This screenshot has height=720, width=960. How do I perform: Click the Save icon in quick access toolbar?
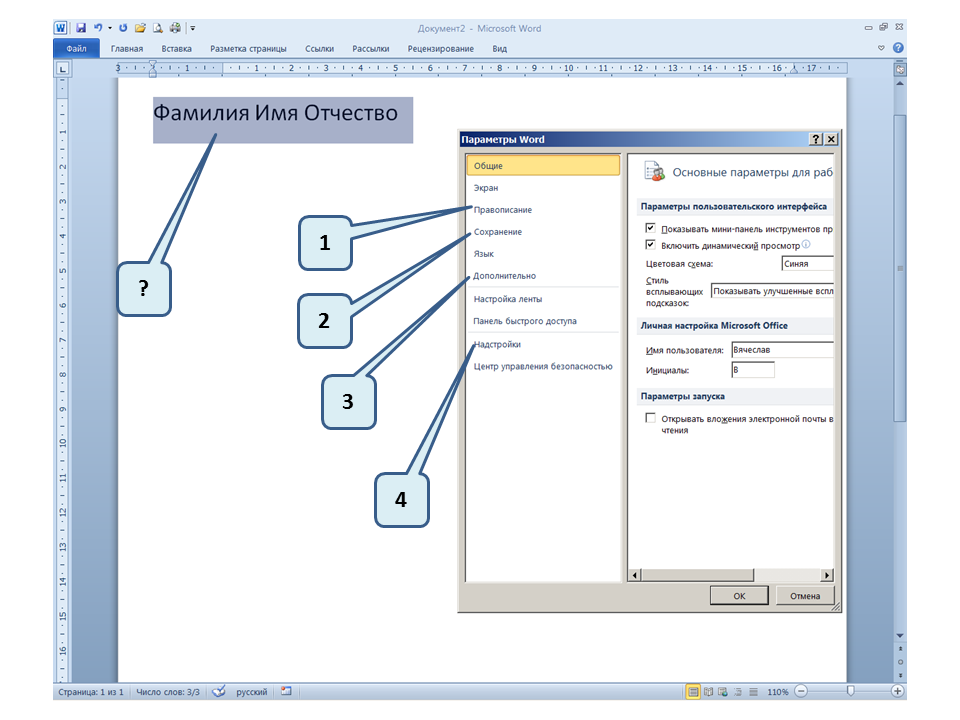pos(80,29)
